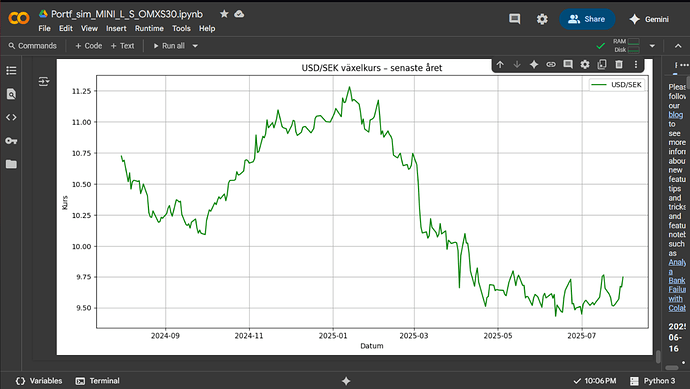Delete the cell with trash icon
This screenshot has height=389, width=690.
coord(619,65)
